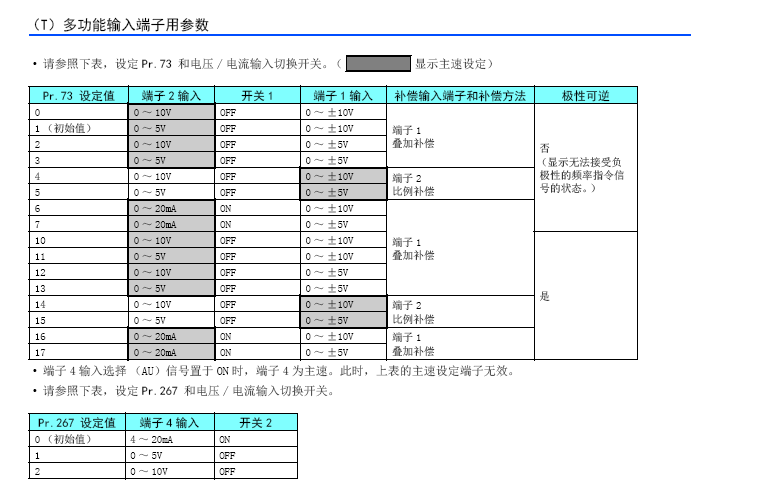Click the 'Pr. 73 设定值' column header
This screenshot has height=486, width=762.
click(79, 96)
